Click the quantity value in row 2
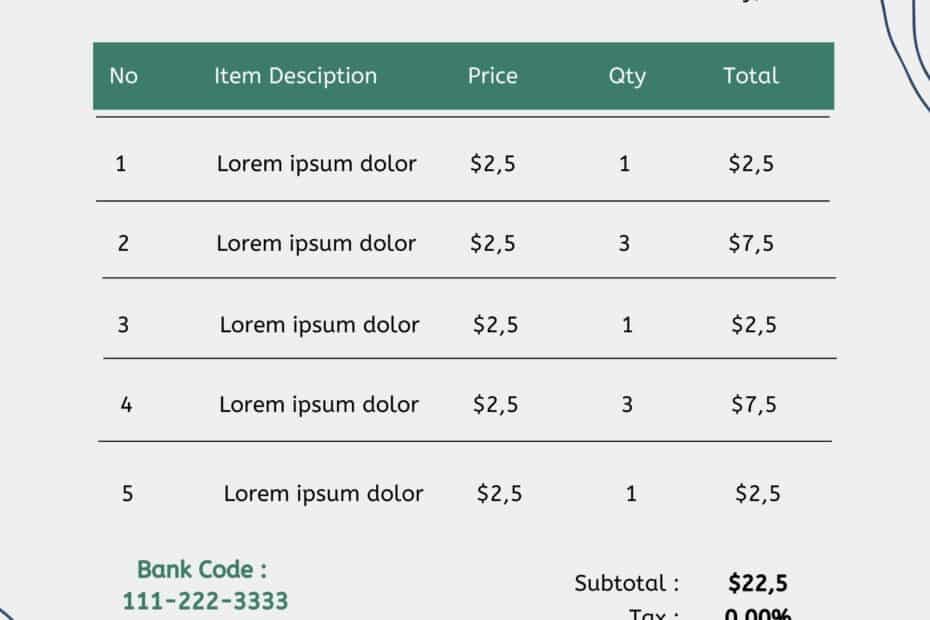Screen dimensions: 930x620 pyautogui.click(x=624, y=243)
